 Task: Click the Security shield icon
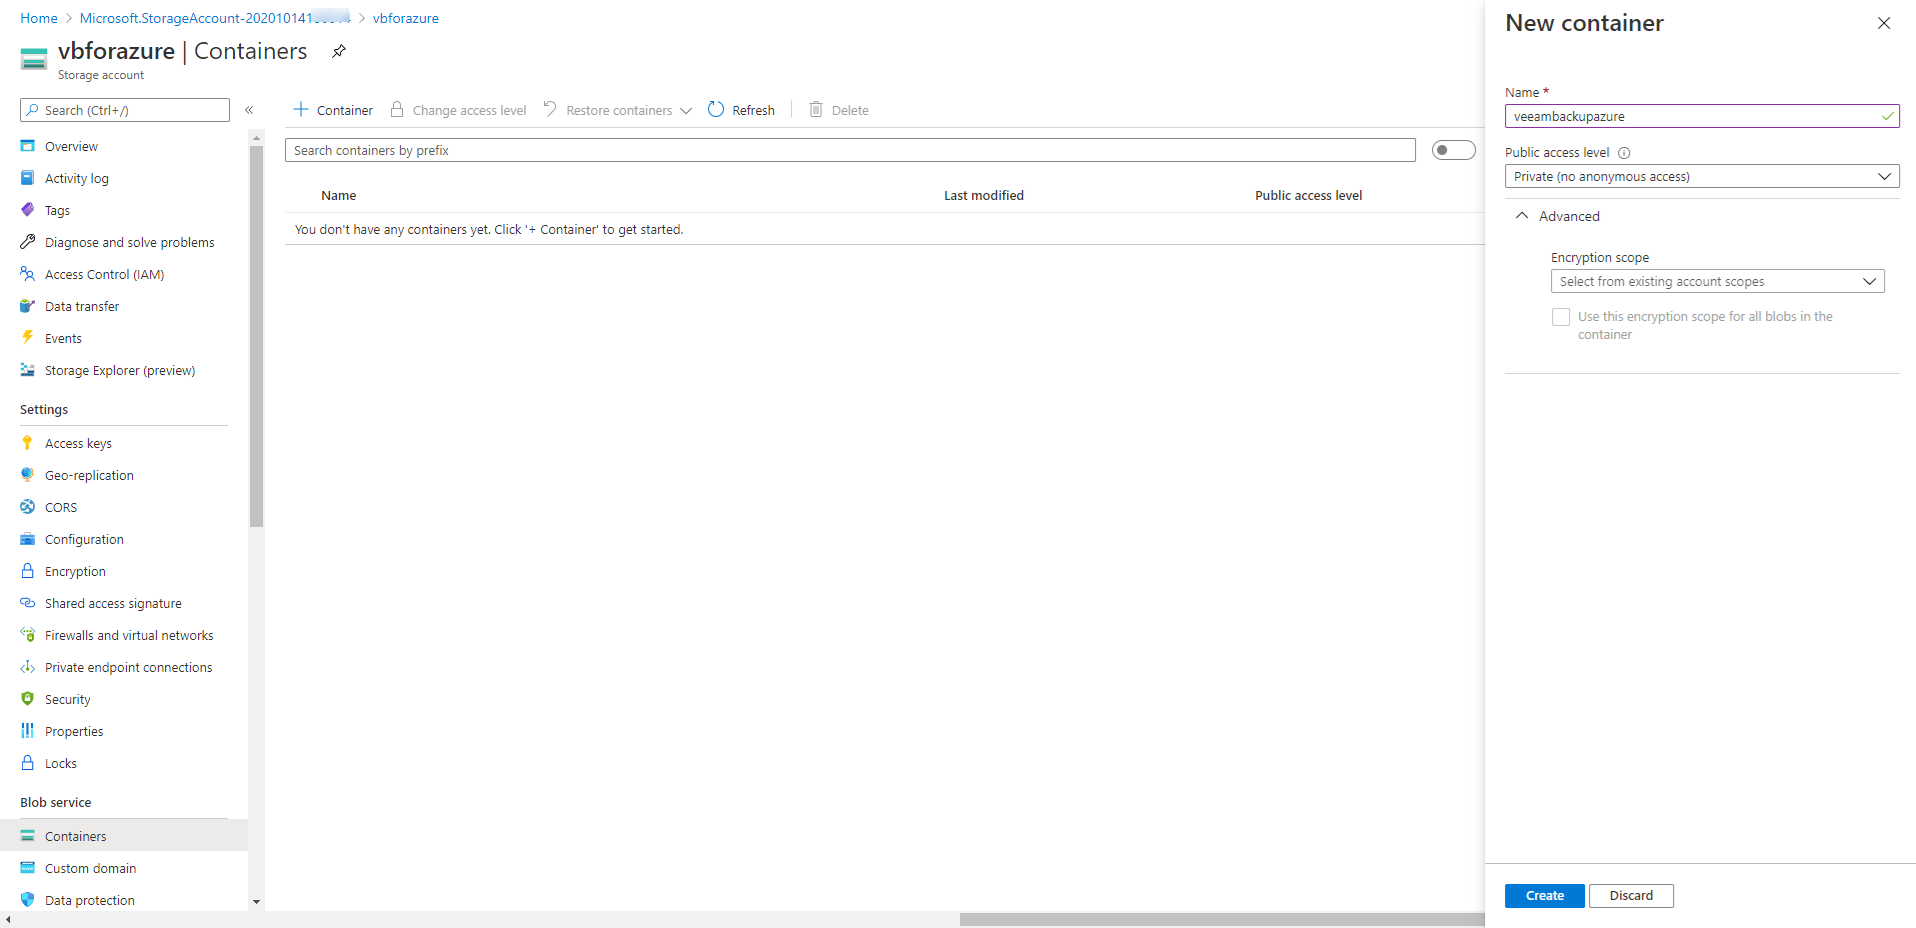(28, 699)
